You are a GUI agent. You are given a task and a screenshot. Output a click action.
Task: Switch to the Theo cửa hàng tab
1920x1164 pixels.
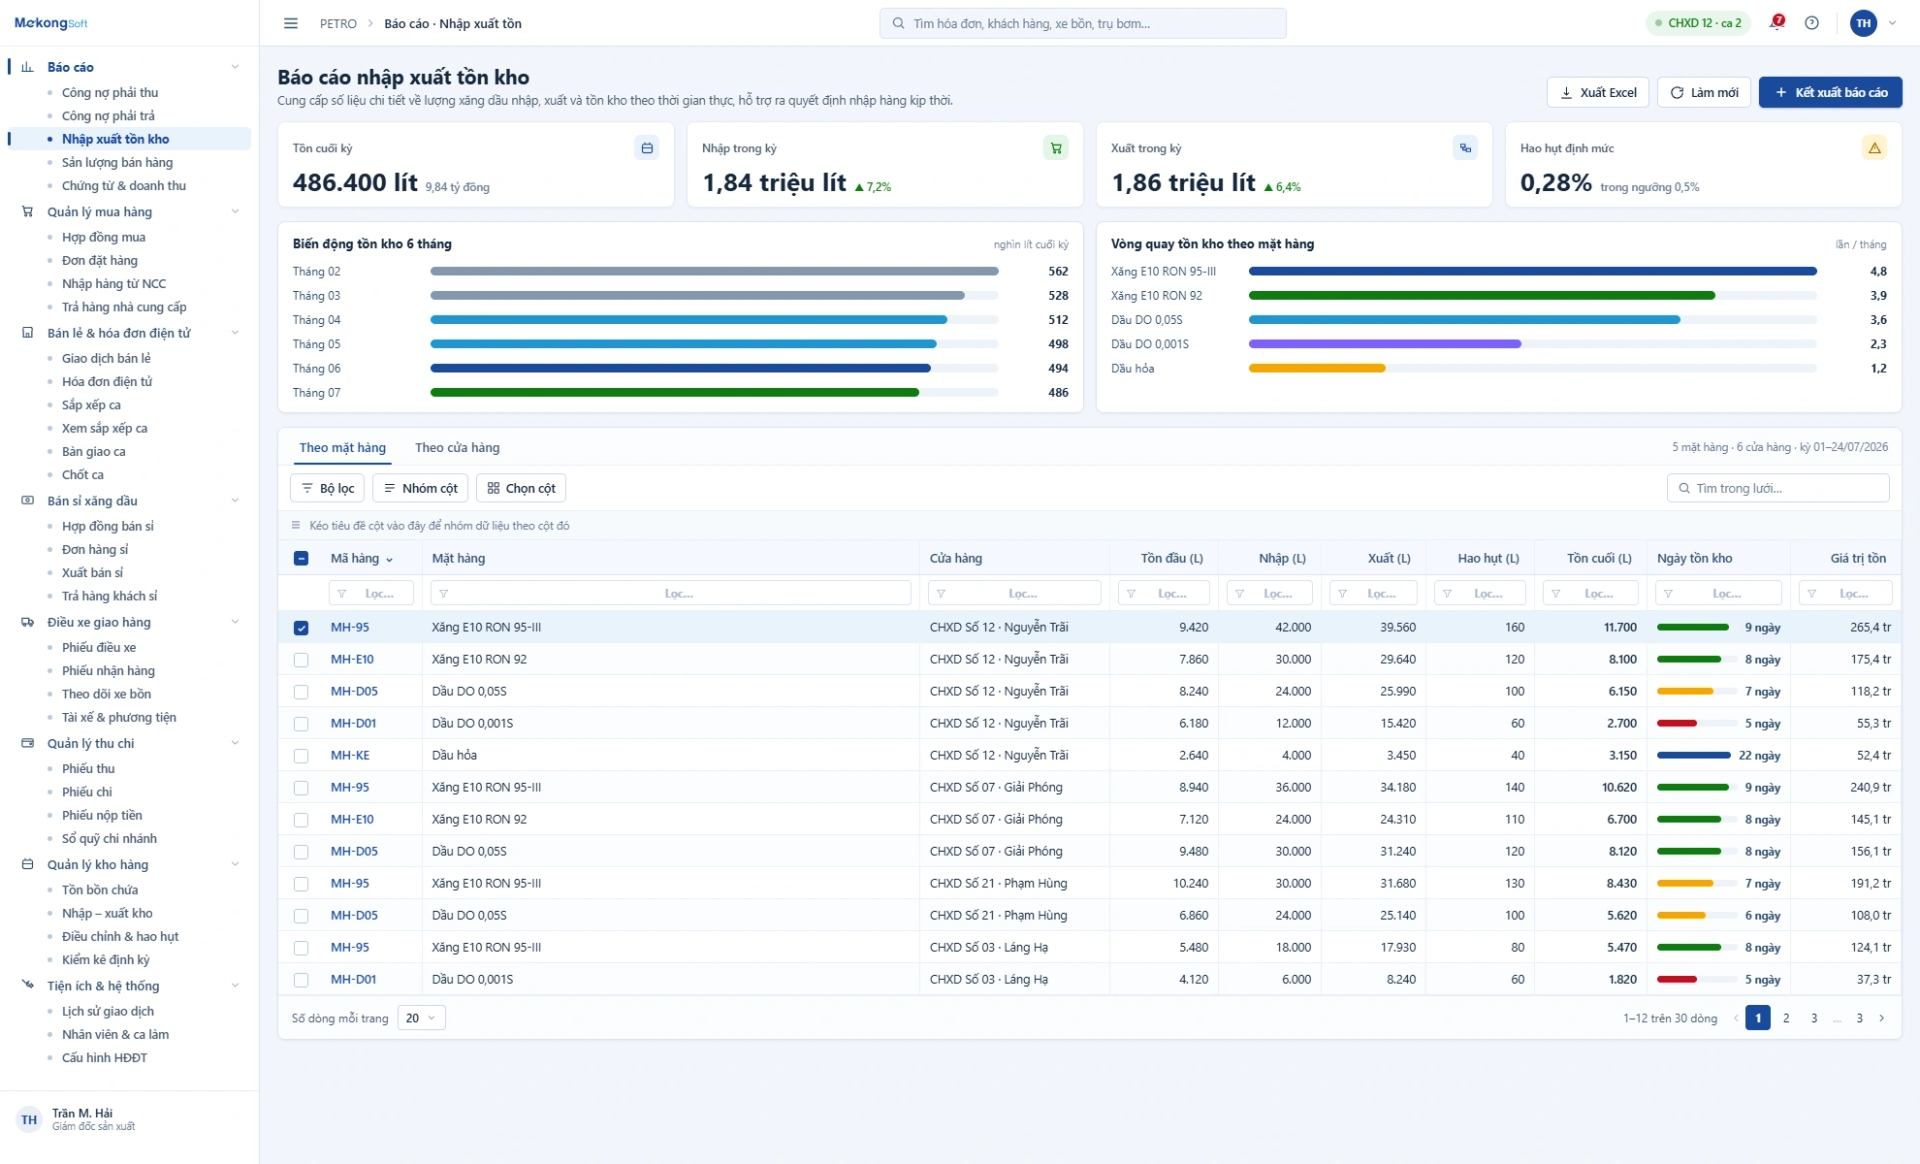tap(457, 448)
